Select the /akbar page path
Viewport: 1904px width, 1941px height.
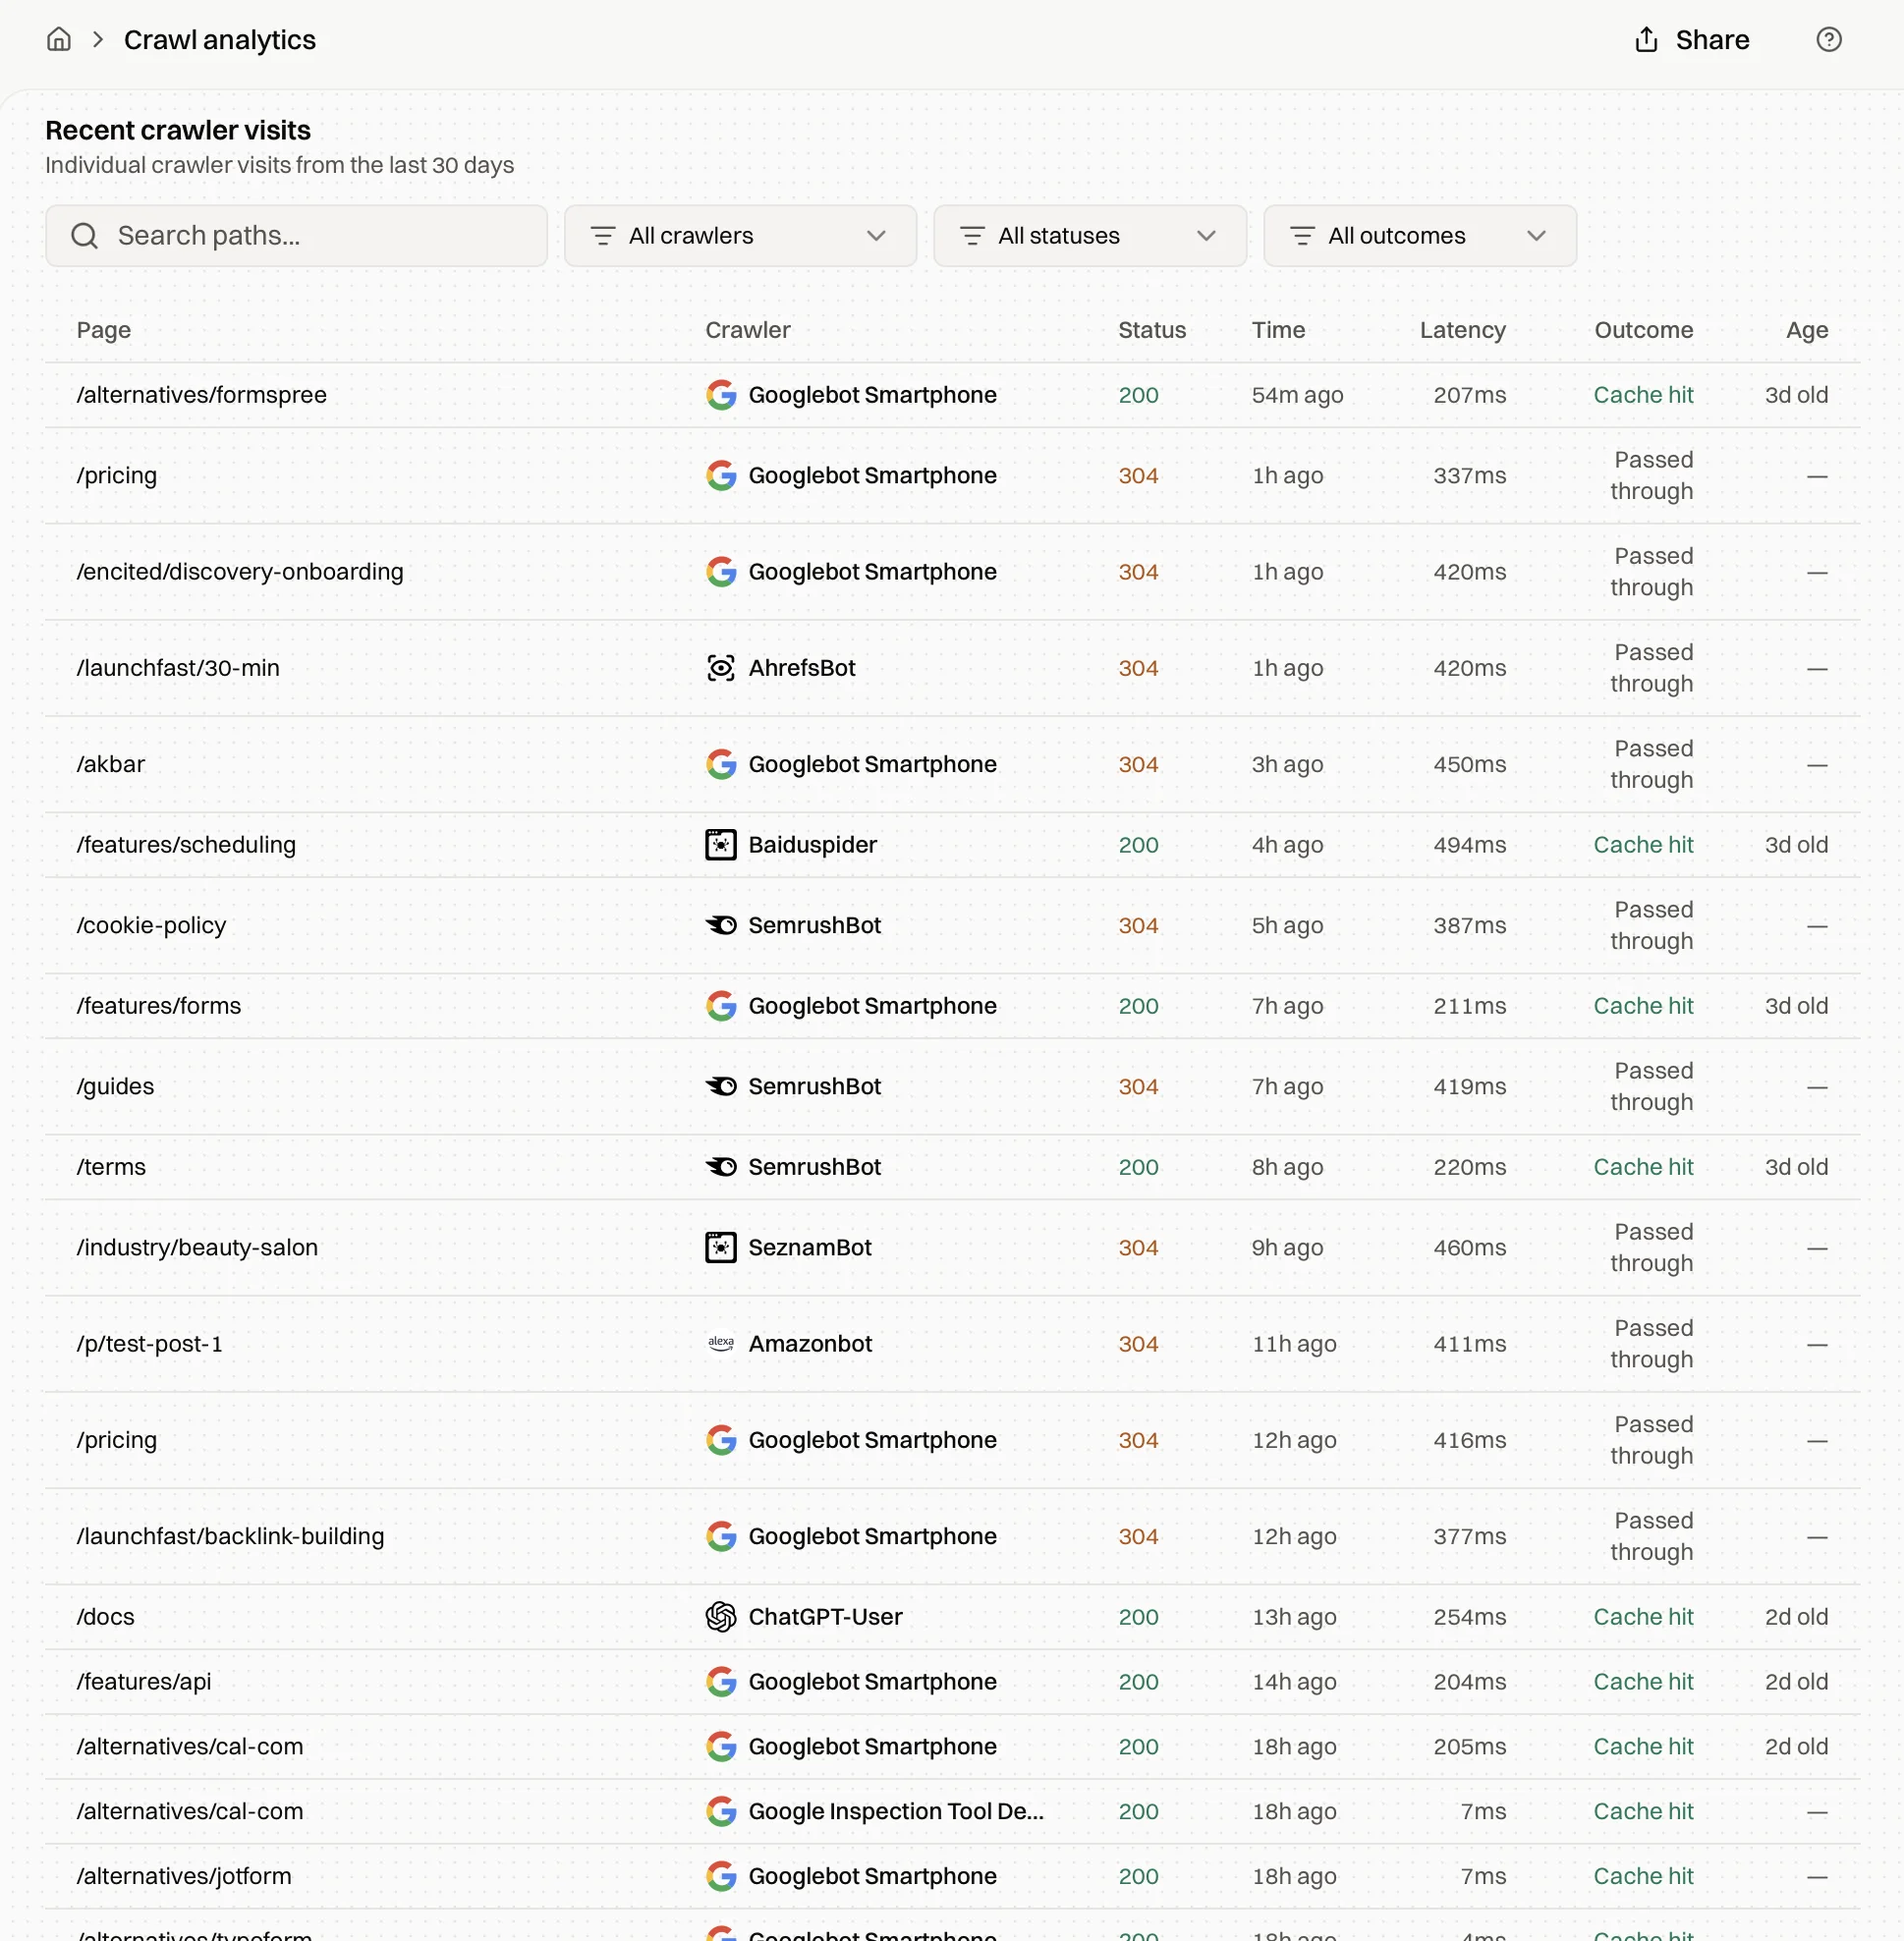point(110,763)
